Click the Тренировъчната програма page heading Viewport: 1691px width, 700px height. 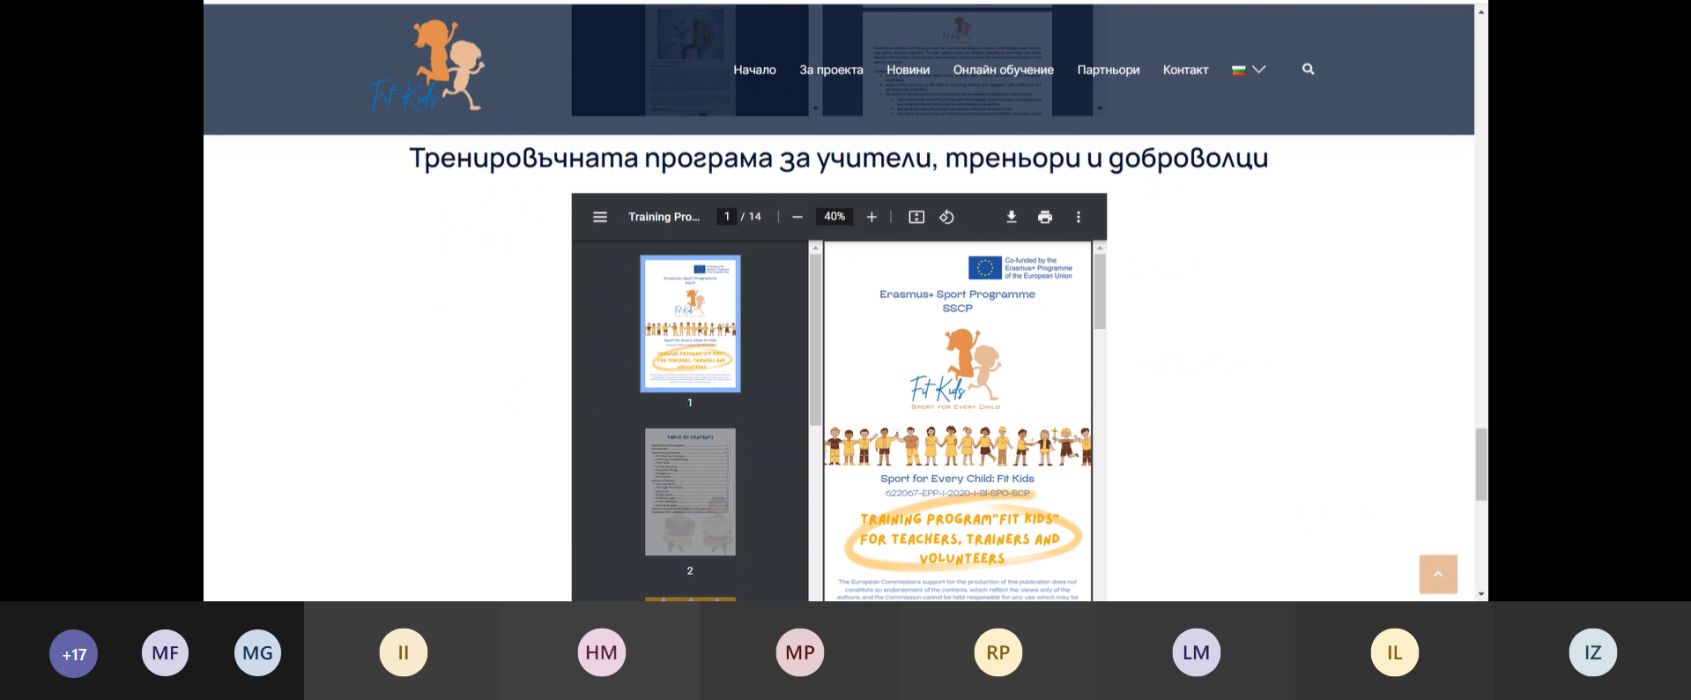pyautogui.click(x=838, y=158)
